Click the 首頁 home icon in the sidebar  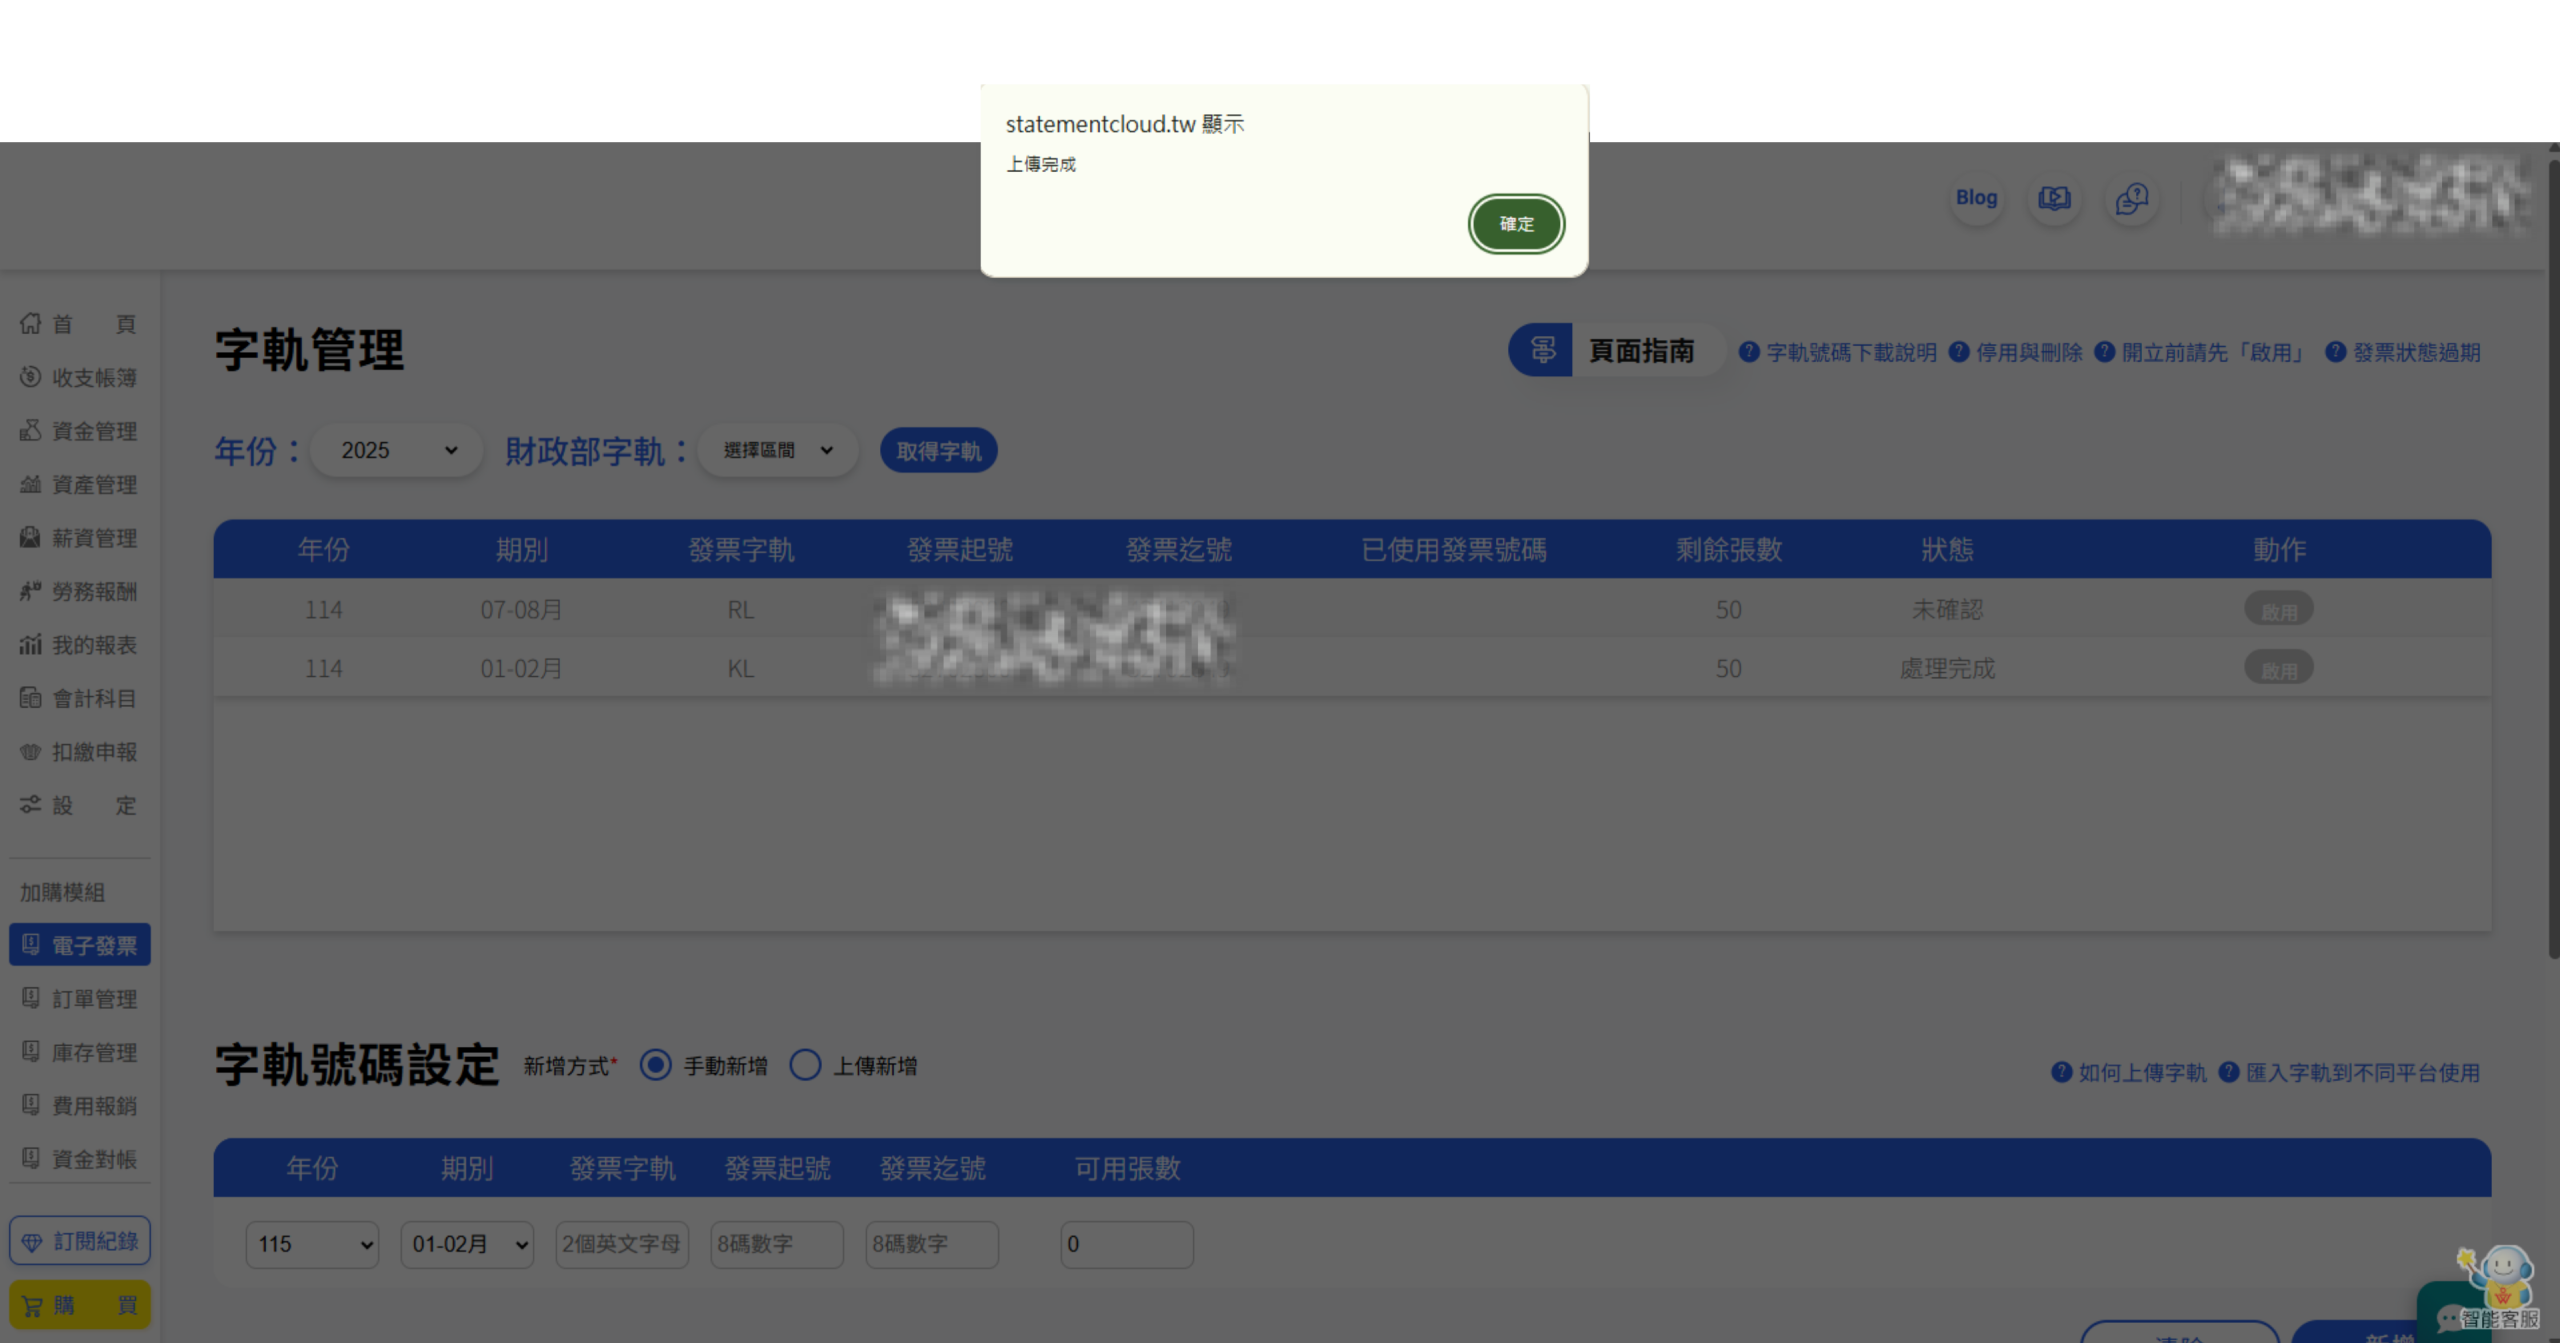30,323
